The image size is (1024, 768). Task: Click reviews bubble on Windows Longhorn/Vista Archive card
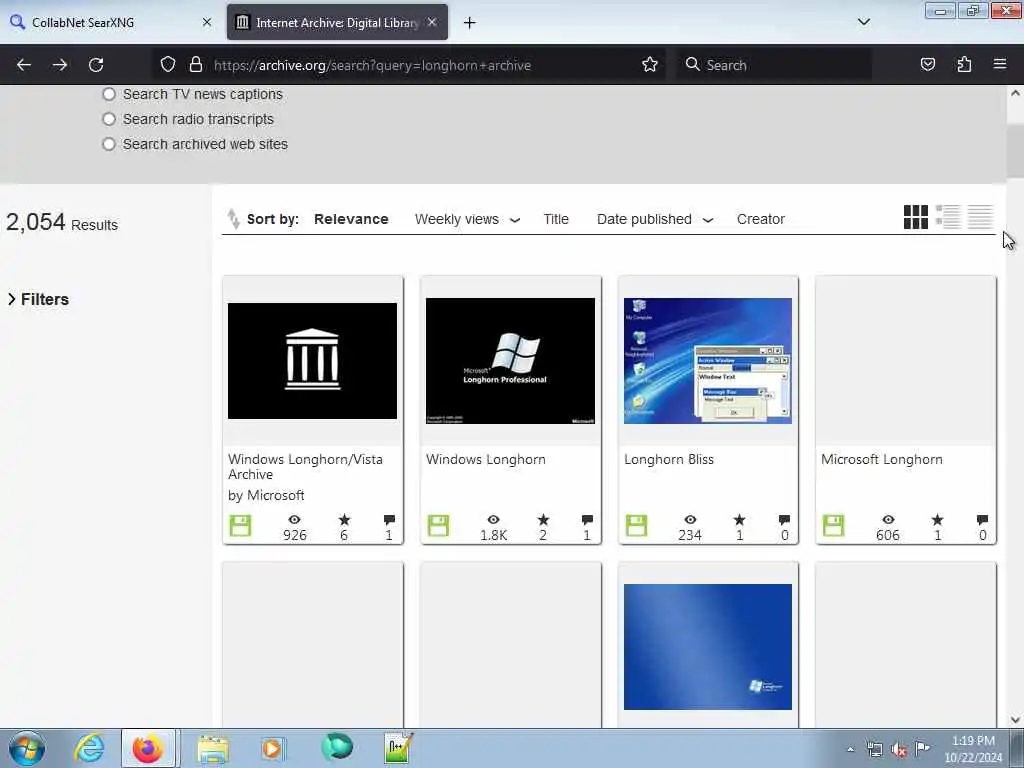[x=389, y=520]
